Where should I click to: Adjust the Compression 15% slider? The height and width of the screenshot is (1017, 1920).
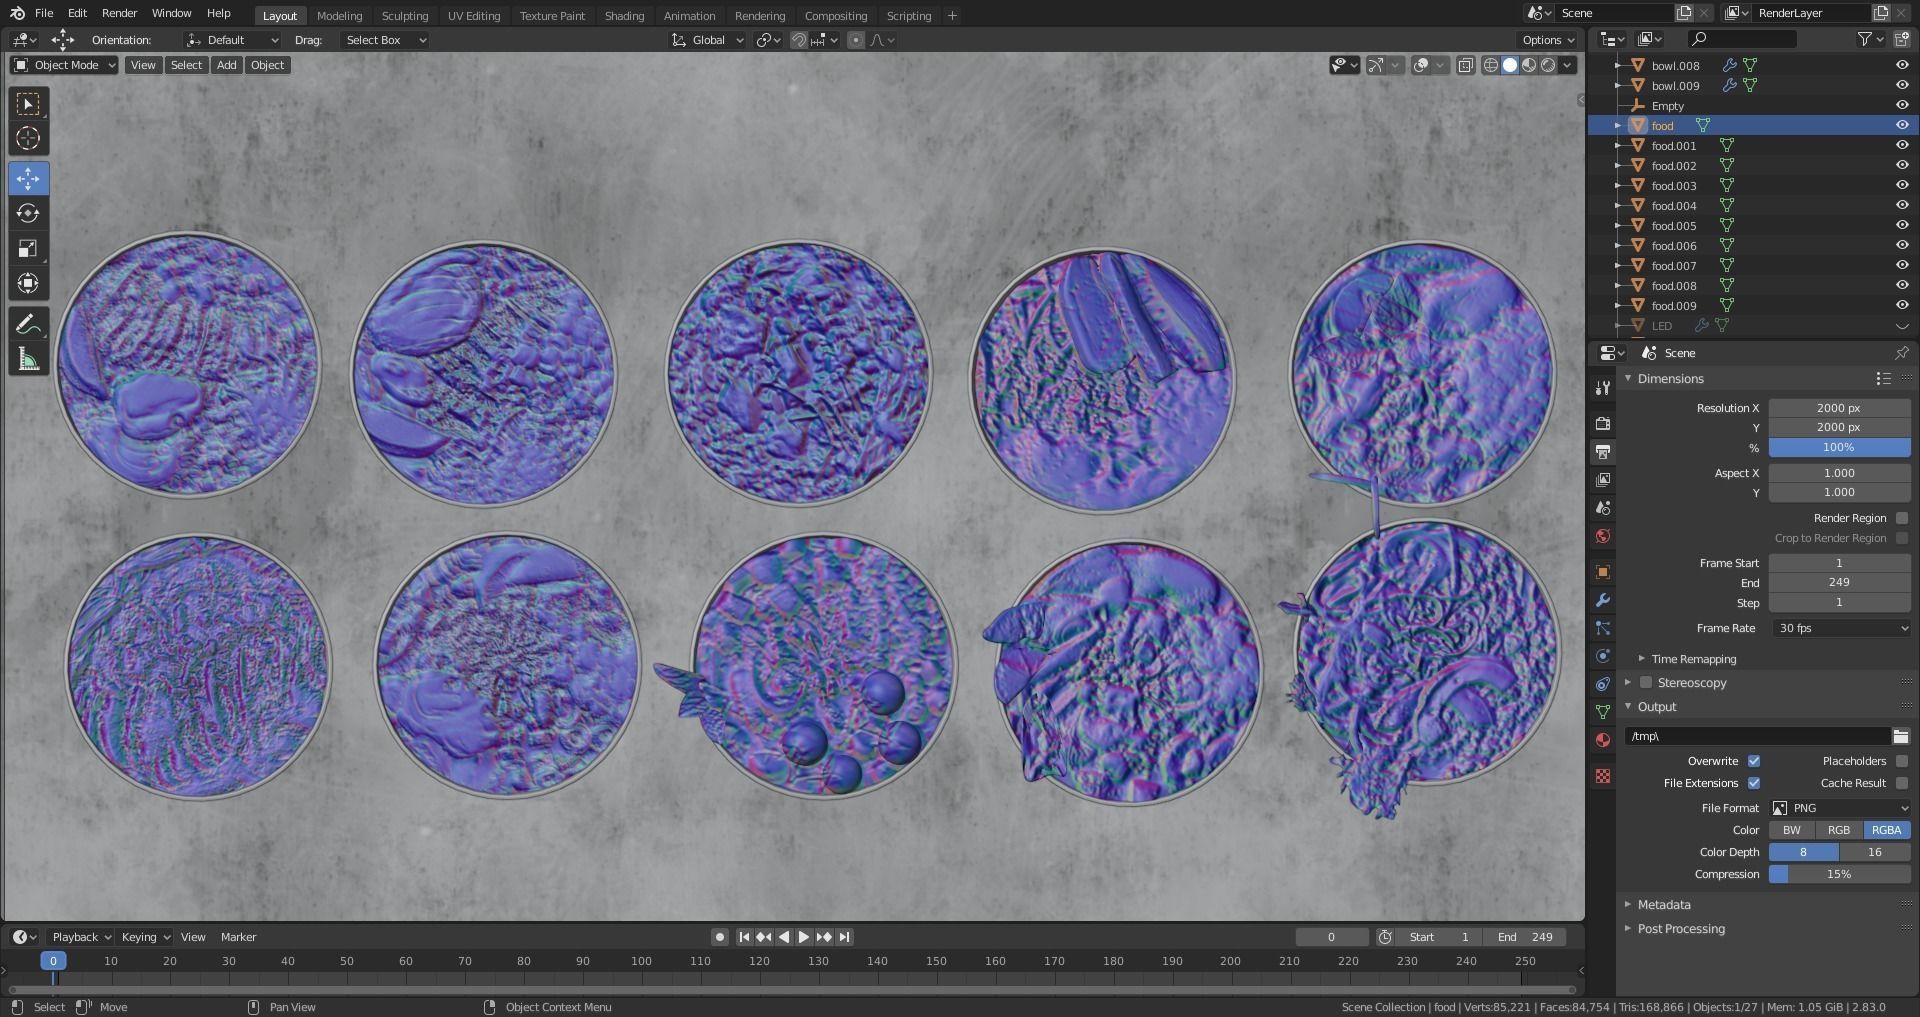tap(1840, 874)
